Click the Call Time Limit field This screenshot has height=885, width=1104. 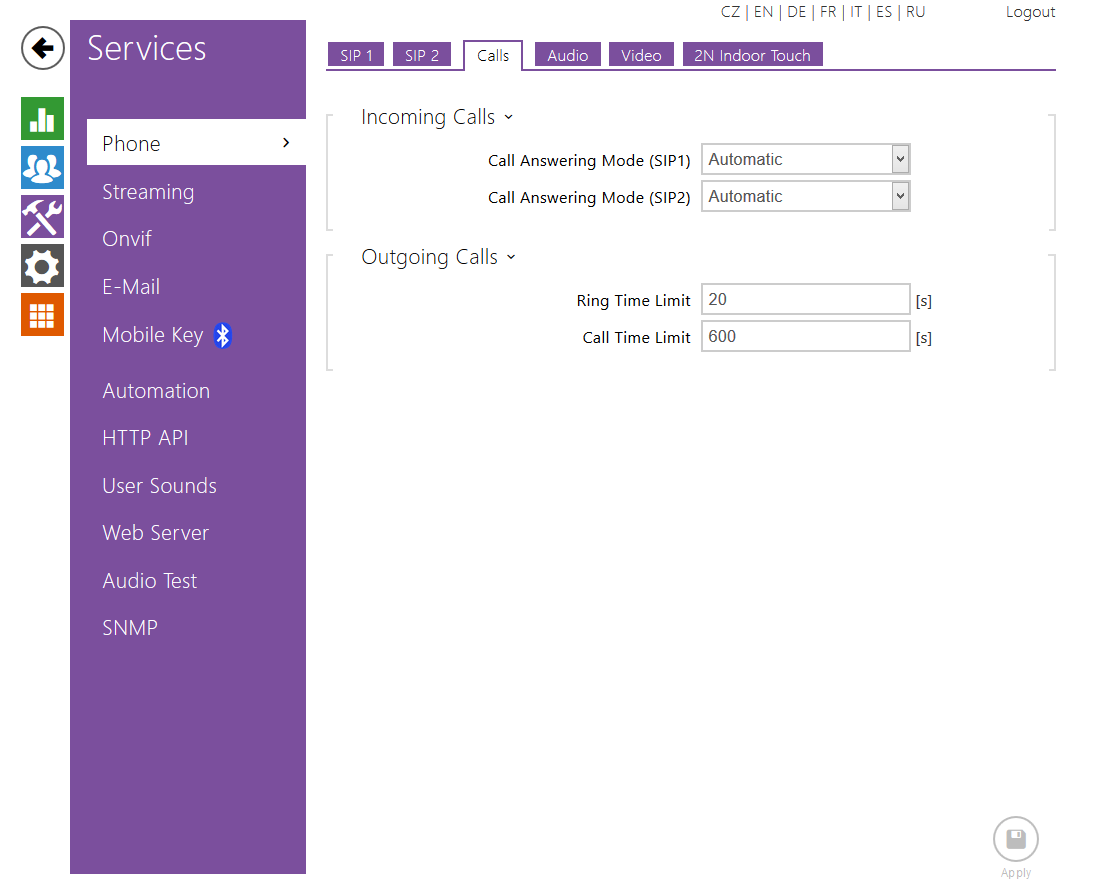click(x=805, y=337)
